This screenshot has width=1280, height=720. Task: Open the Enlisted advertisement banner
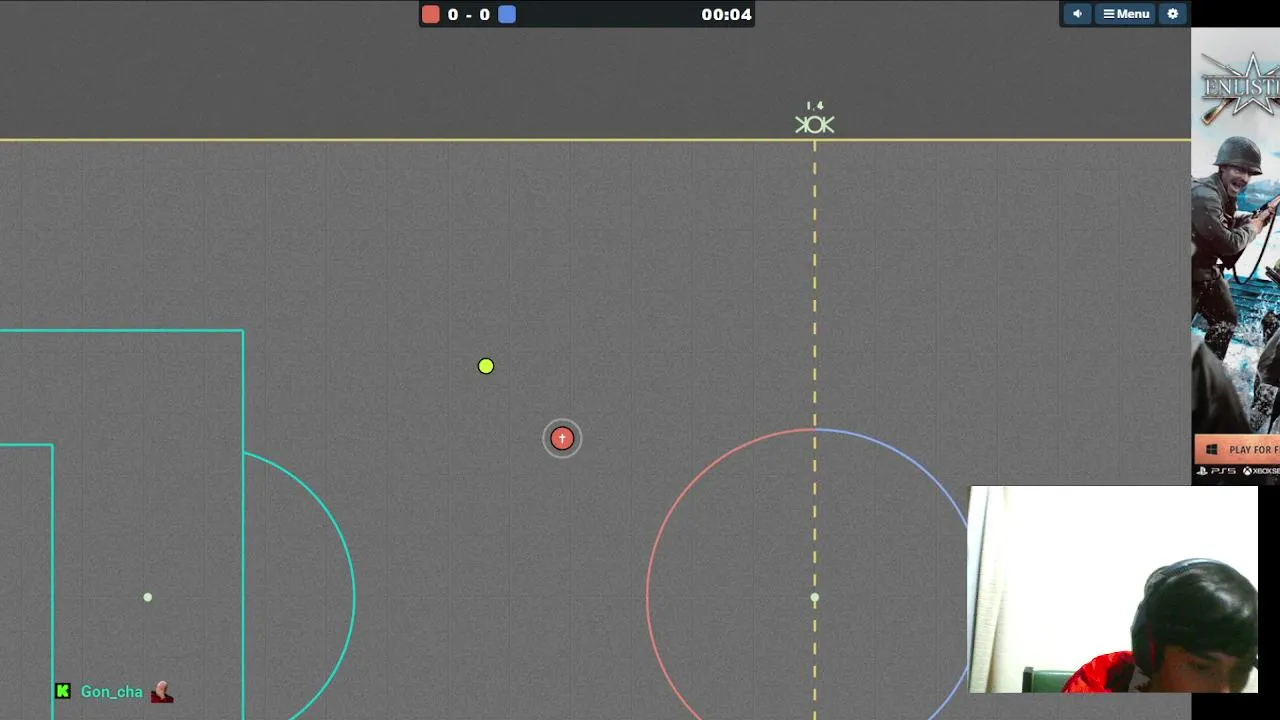click(1235, 256)
